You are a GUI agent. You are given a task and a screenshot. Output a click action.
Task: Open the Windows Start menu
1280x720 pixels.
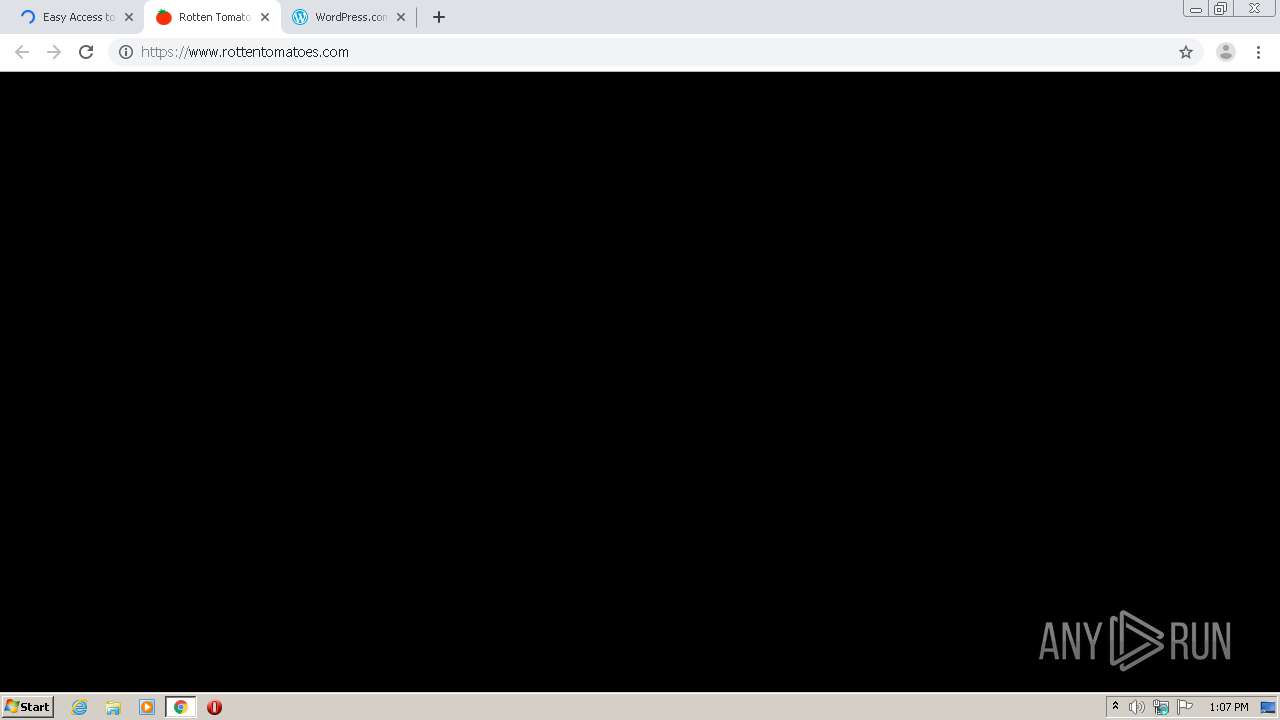pos(28,707)
